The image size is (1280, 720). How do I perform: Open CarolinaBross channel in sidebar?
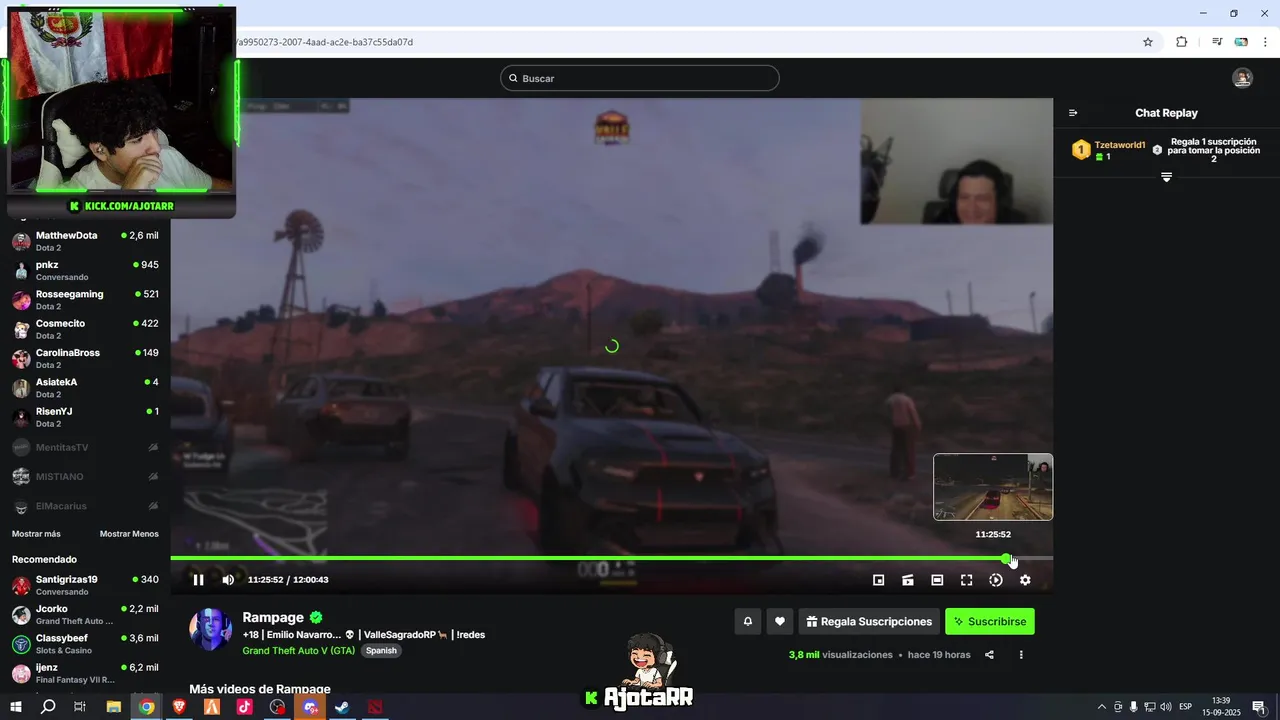[85, 358]
